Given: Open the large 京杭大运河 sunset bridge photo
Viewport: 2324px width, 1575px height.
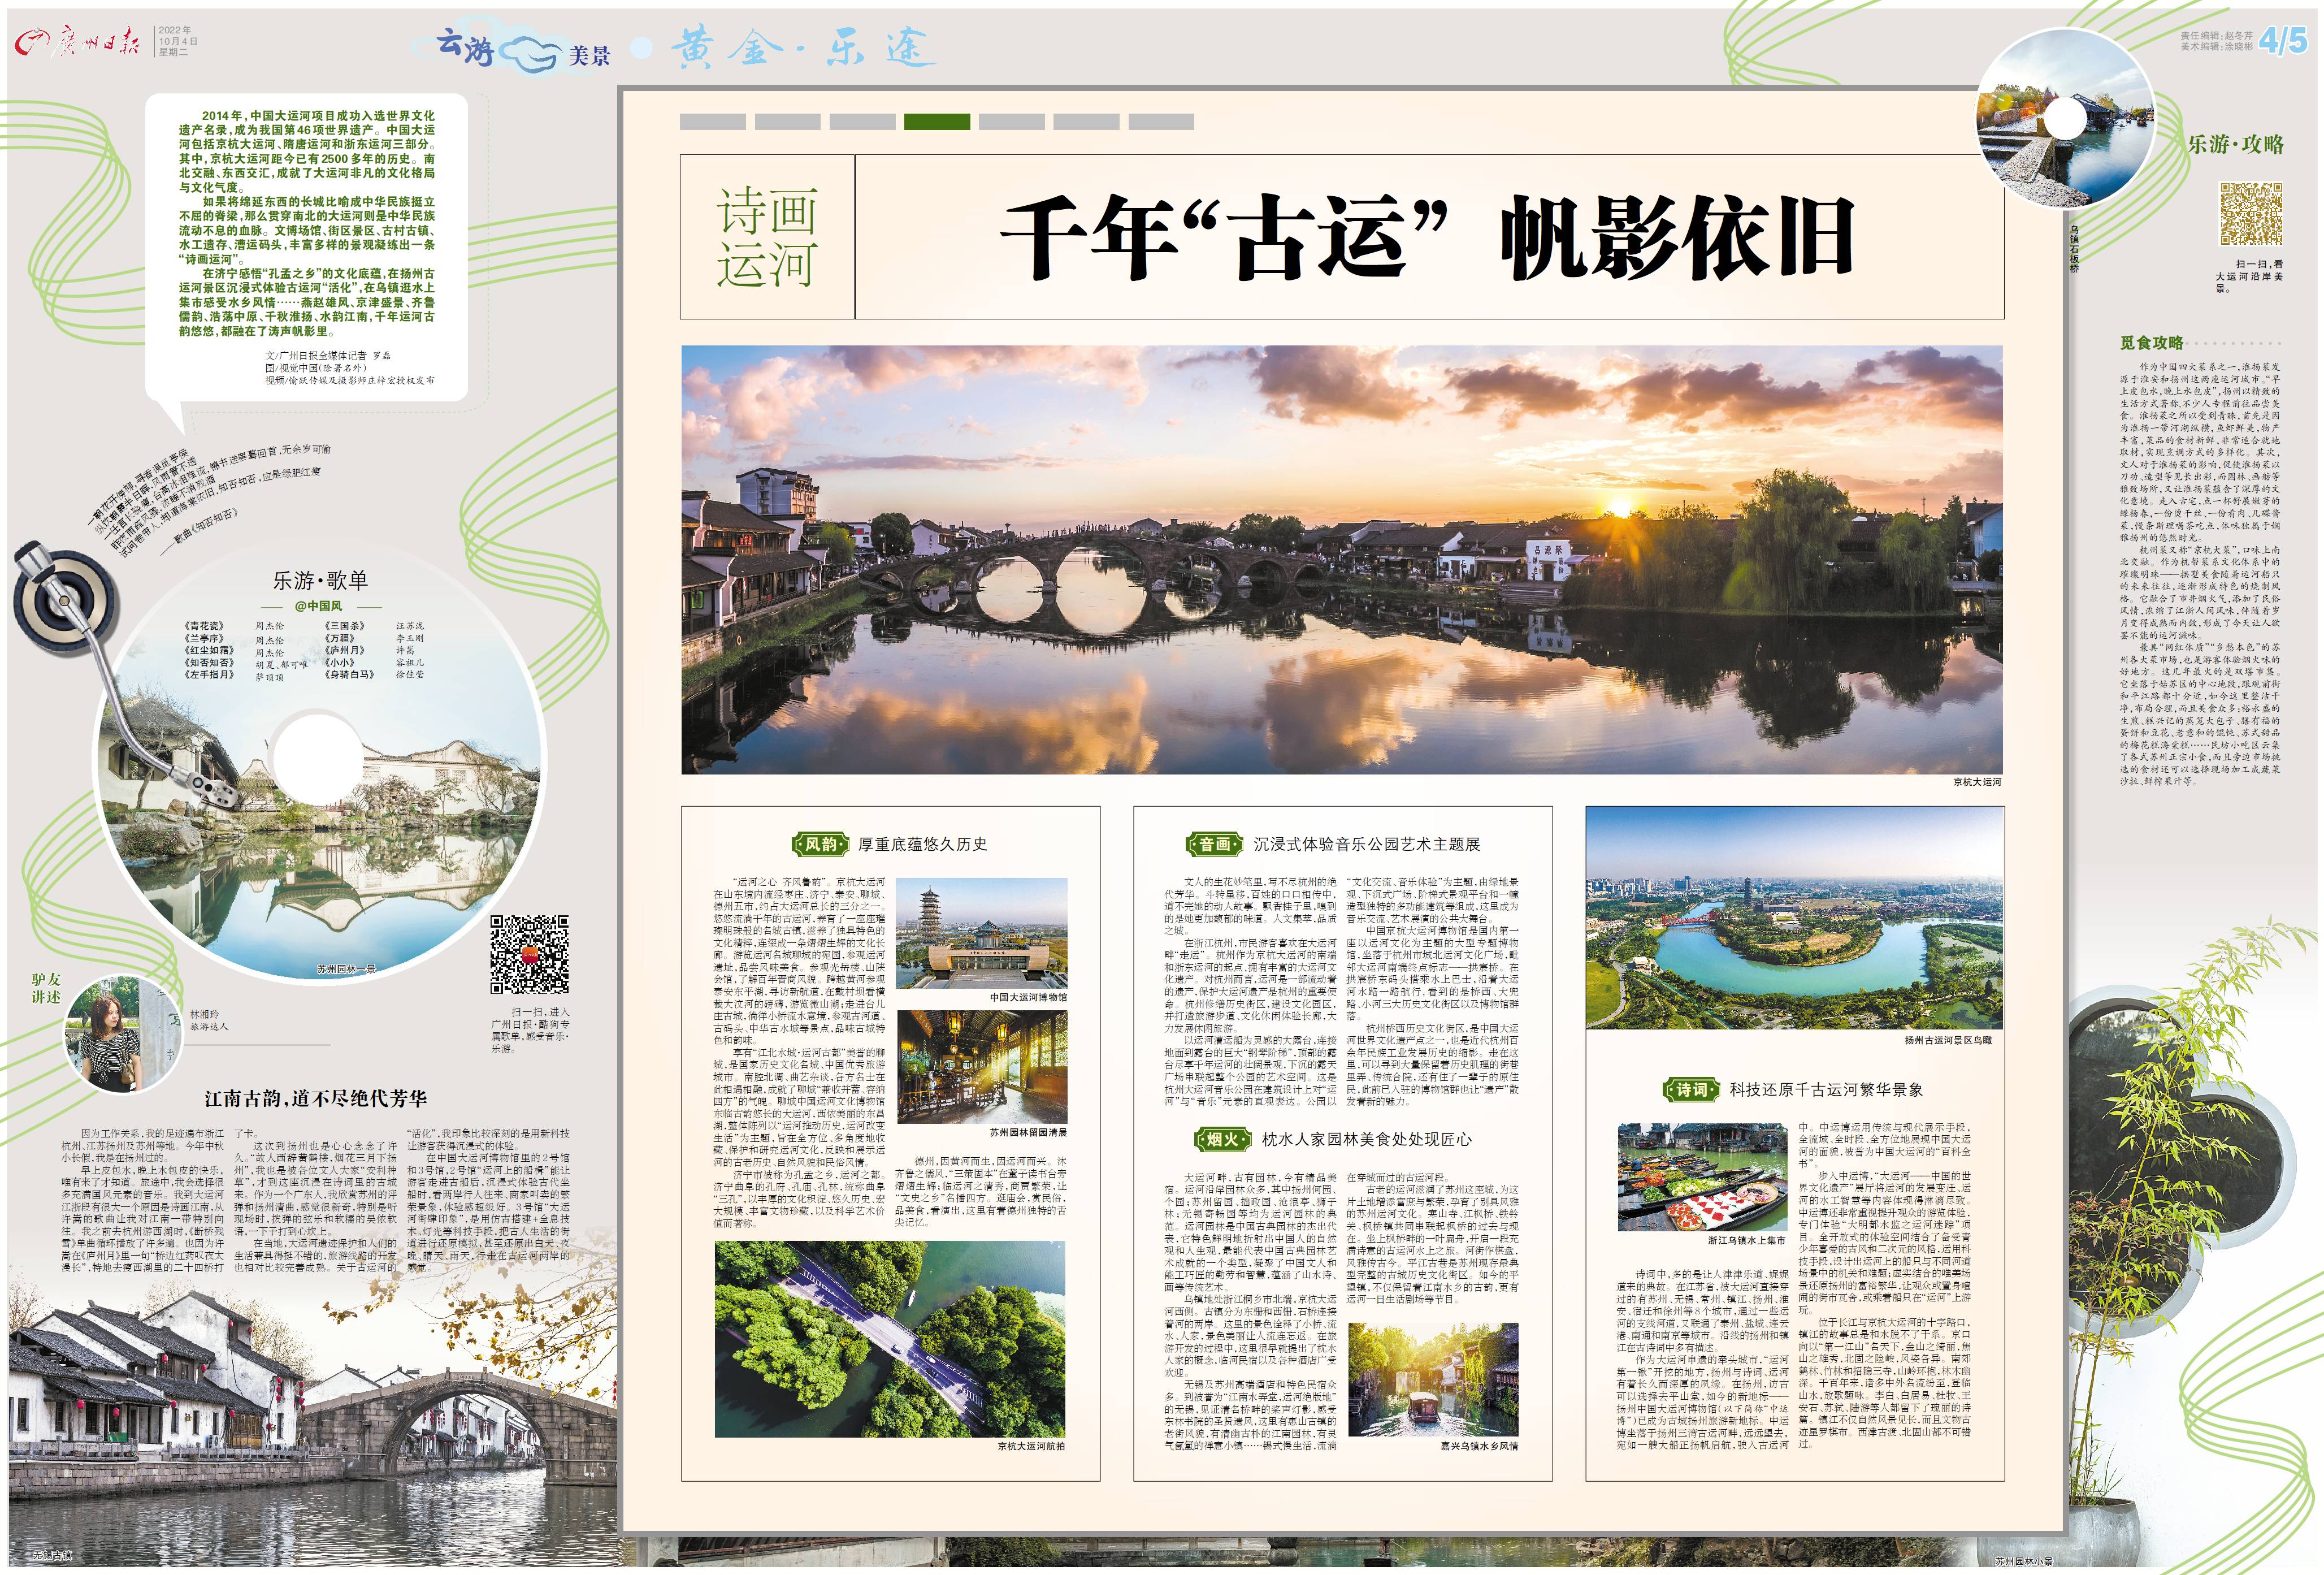Looking at the screenshot, I should coord(1341,559).
